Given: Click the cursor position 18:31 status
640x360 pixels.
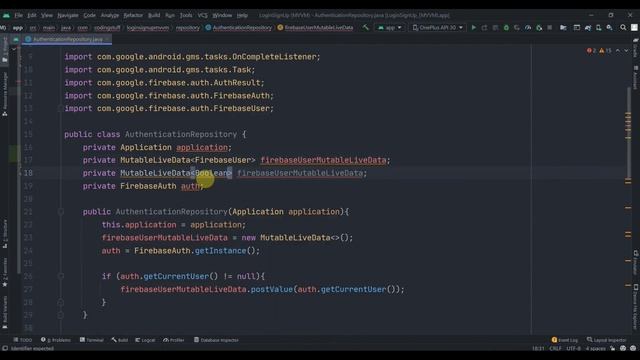Looking at the screenshot, I should point(538,348).
